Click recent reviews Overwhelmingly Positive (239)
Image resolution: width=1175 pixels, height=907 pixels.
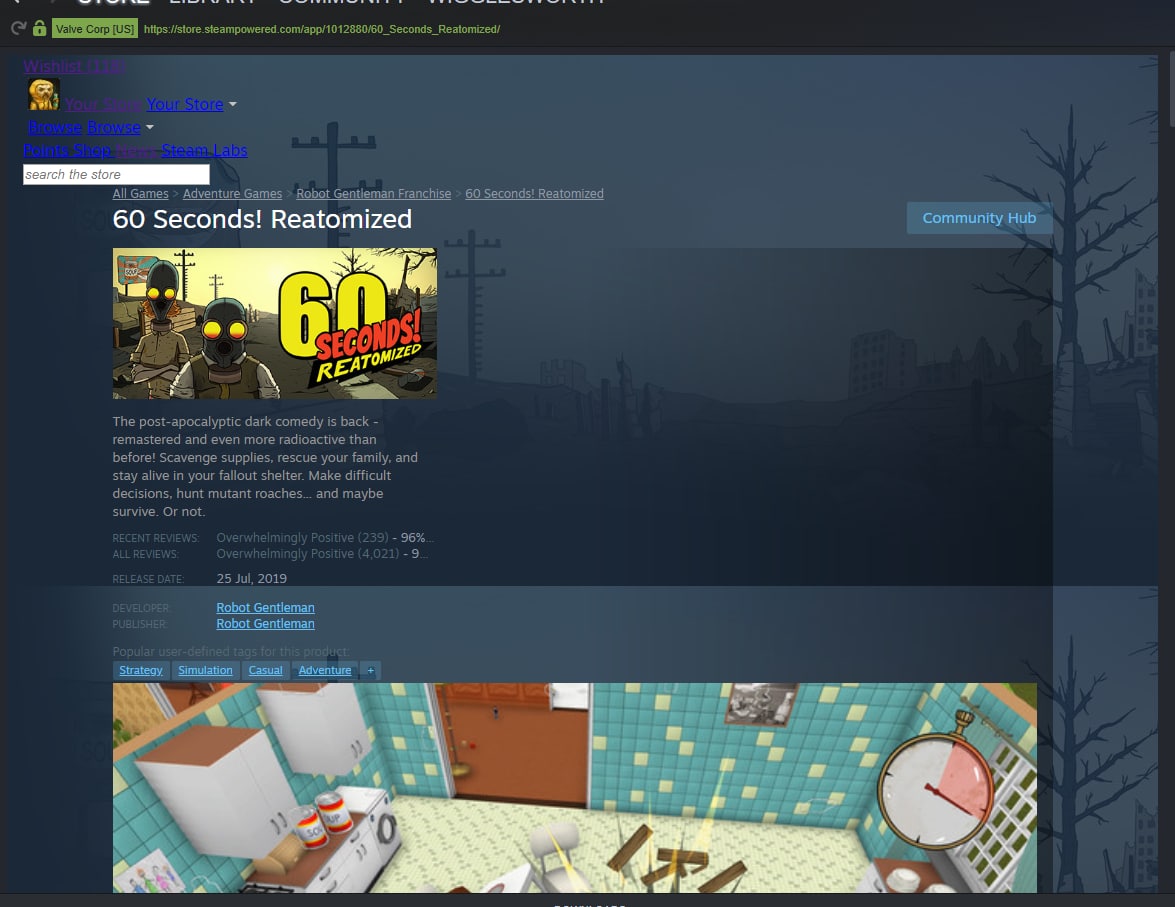[302, 537]
